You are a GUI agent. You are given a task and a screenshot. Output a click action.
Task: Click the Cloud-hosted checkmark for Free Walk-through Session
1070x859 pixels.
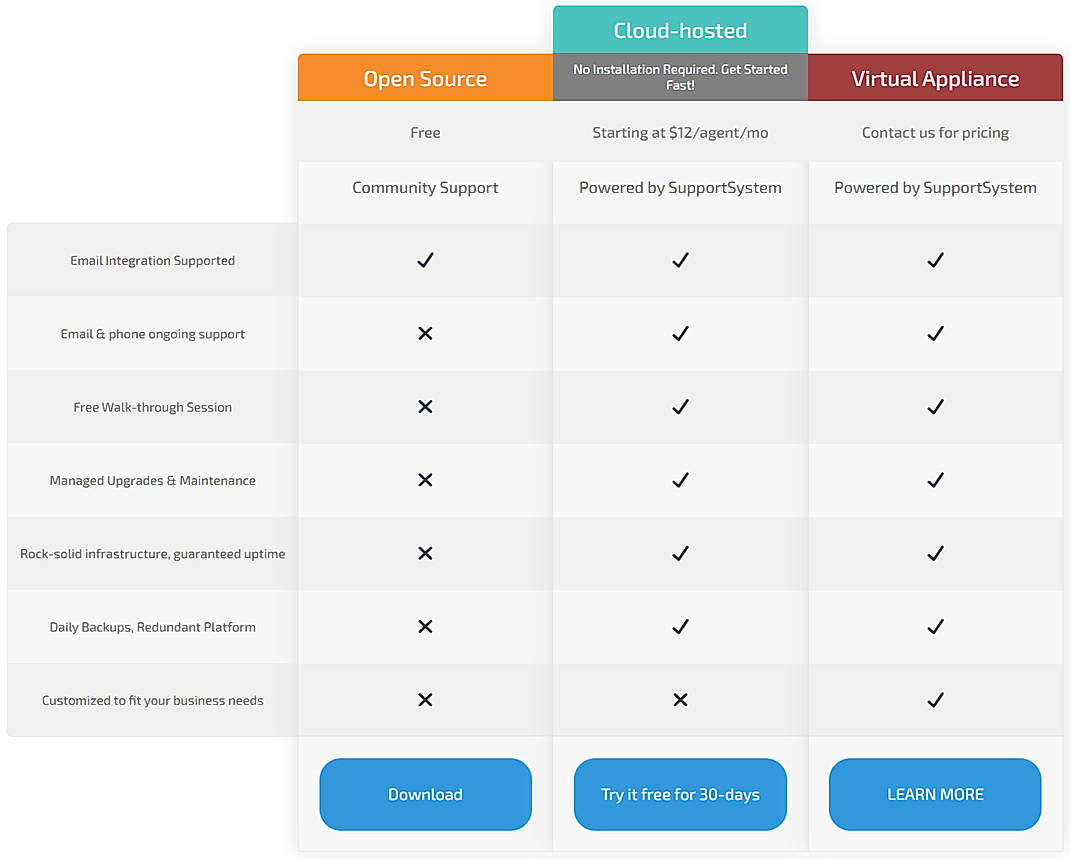pyautogui.click(x=680, y=407)
